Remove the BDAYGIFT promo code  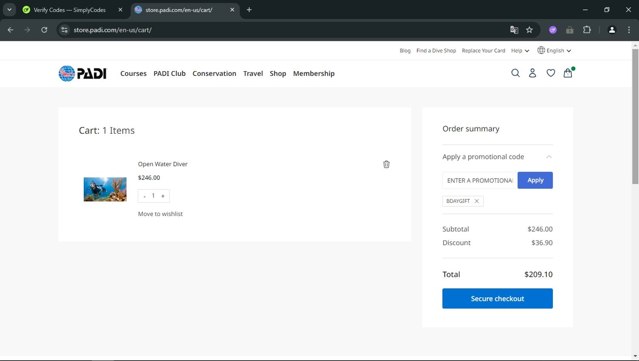pyautogui.click(x=476, y=201)
